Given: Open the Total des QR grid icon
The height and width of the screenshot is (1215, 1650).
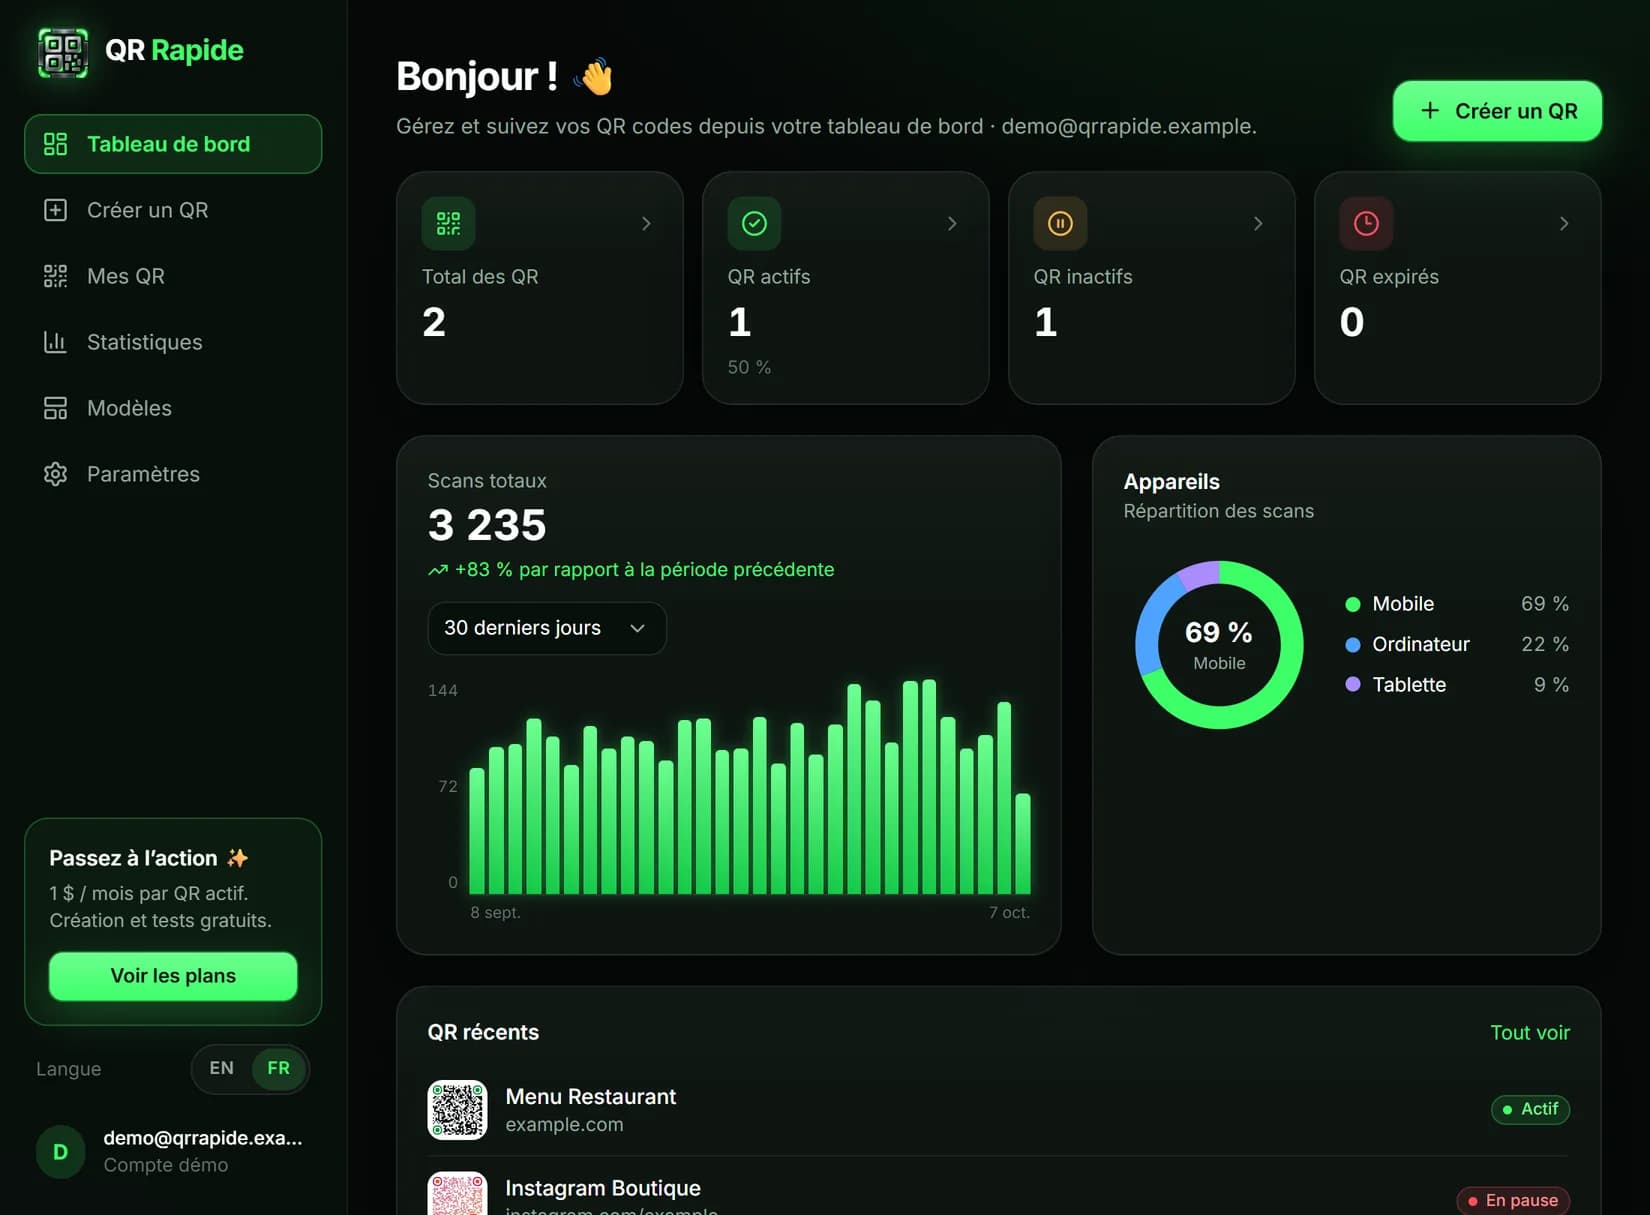Looking at the screenshot, I should (x=448, y=223).
